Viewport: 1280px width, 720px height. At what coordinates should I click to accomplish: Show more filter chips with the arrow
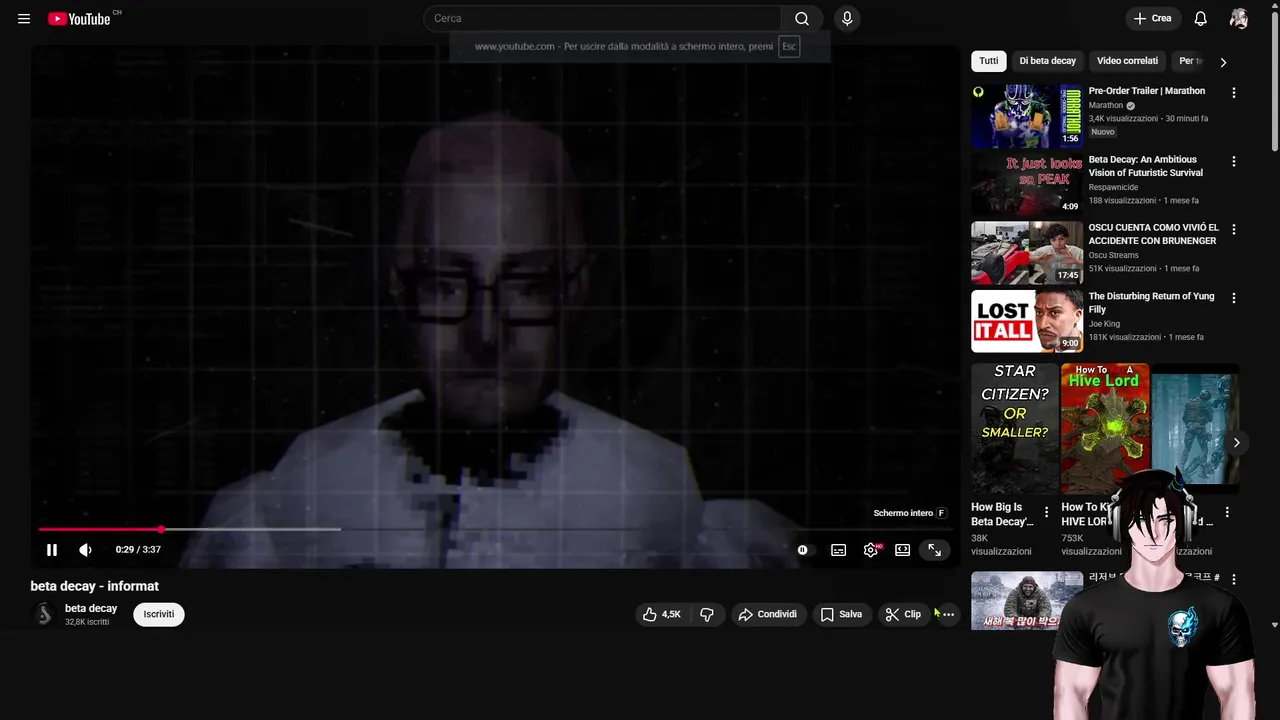point(1222,62)
